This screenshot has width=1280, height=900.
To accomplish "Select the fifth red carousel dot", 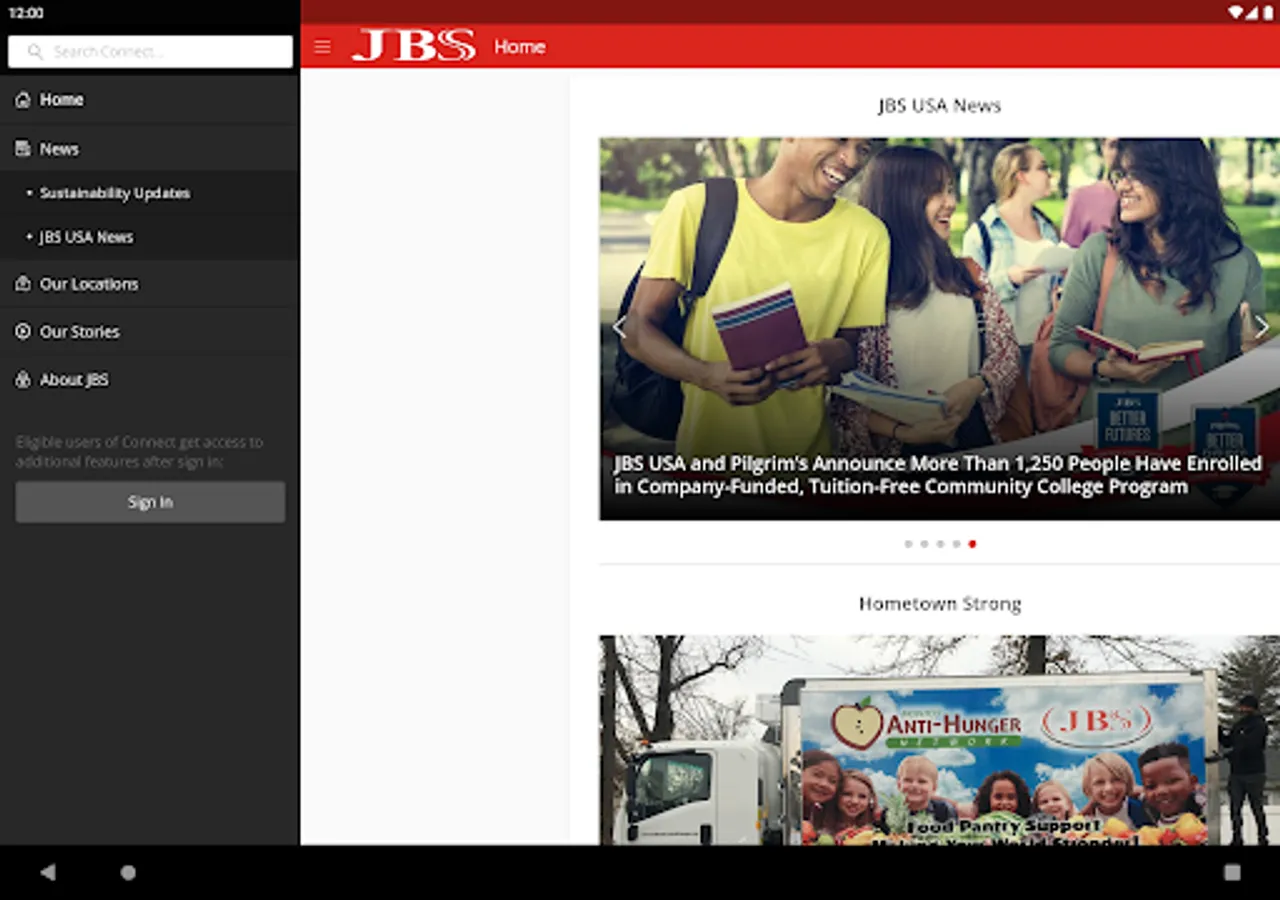I will (972, 544).
